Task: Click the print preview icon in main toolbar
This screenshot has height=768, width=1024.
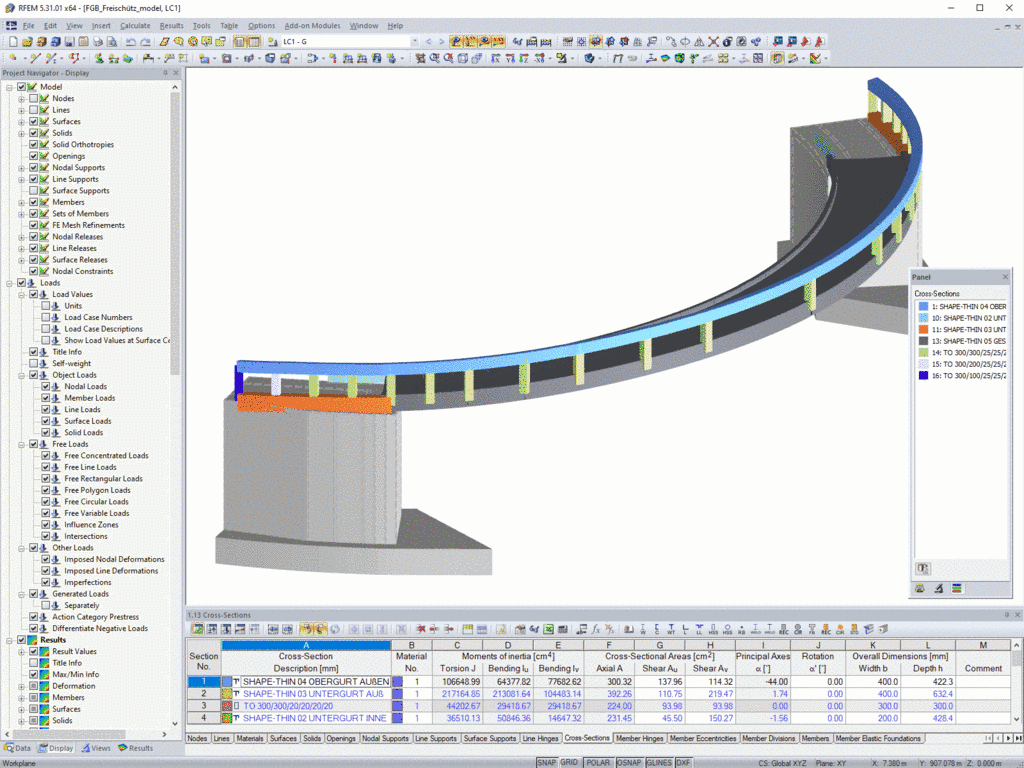Action: [x=112, y=42]
